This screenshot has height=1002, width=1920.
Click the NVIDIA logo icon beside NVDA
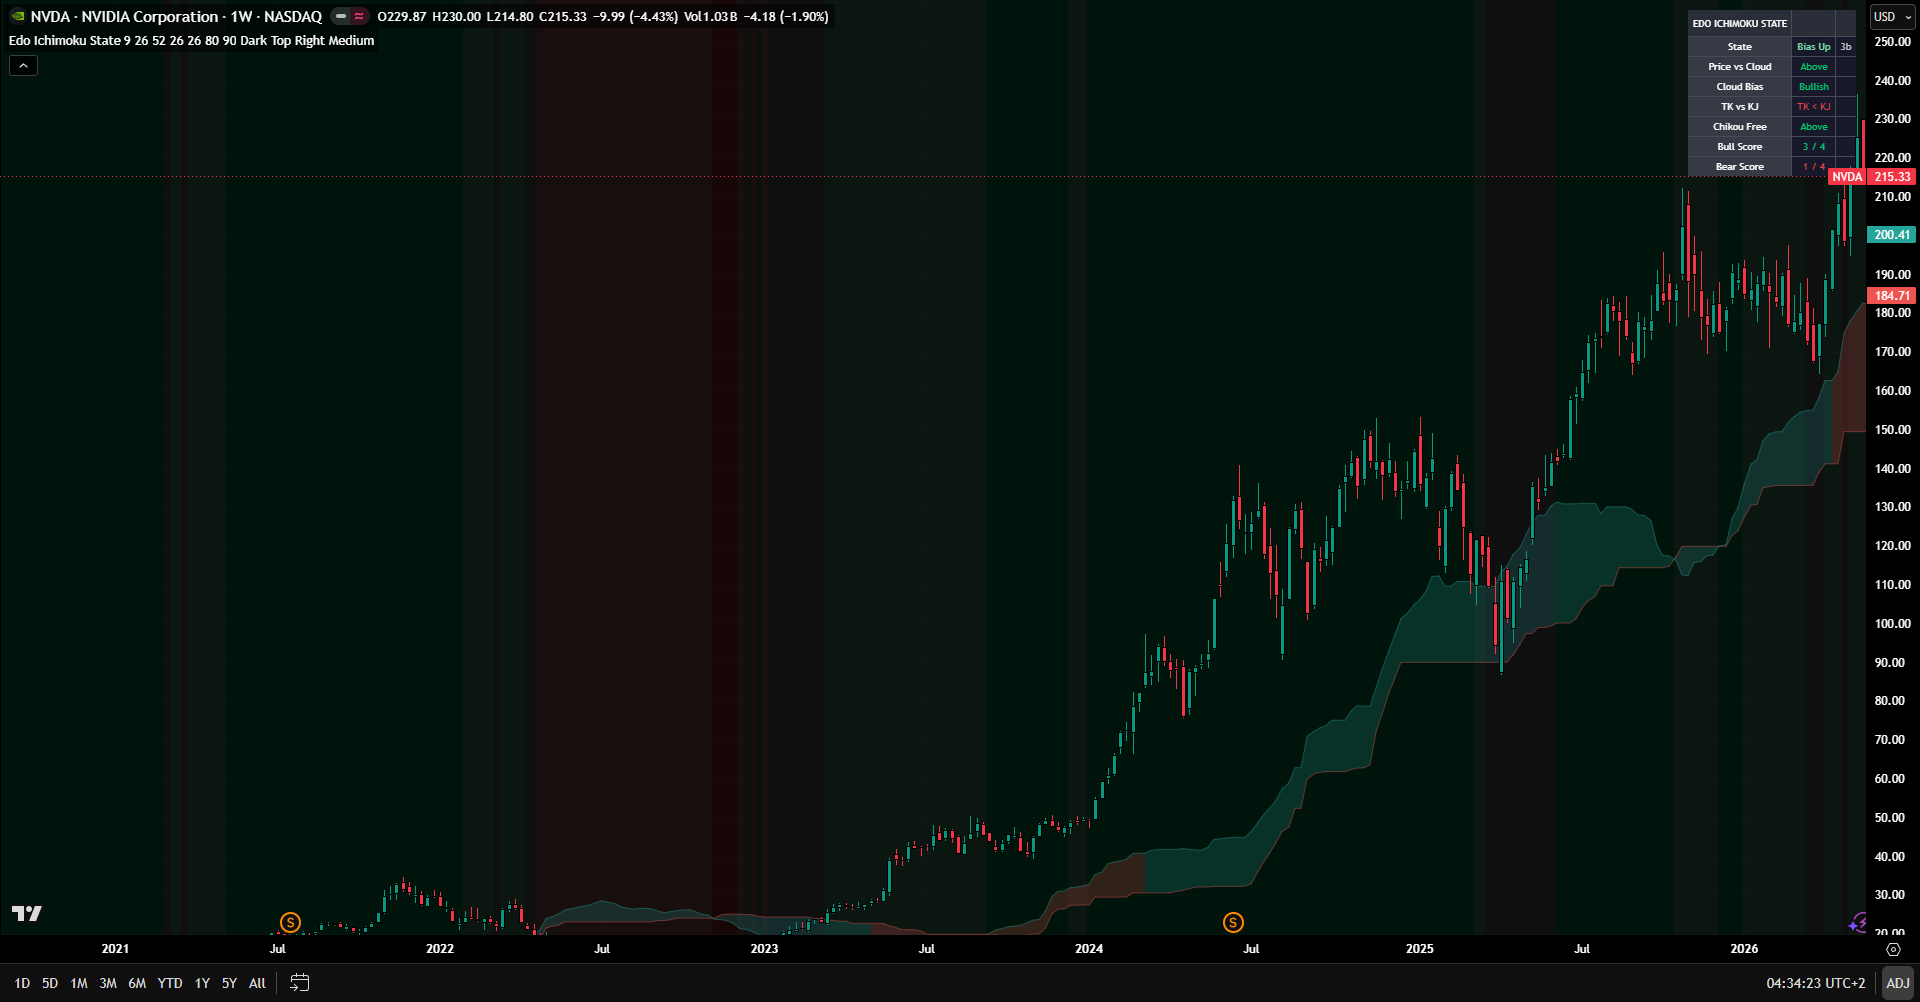coord(17,16)
